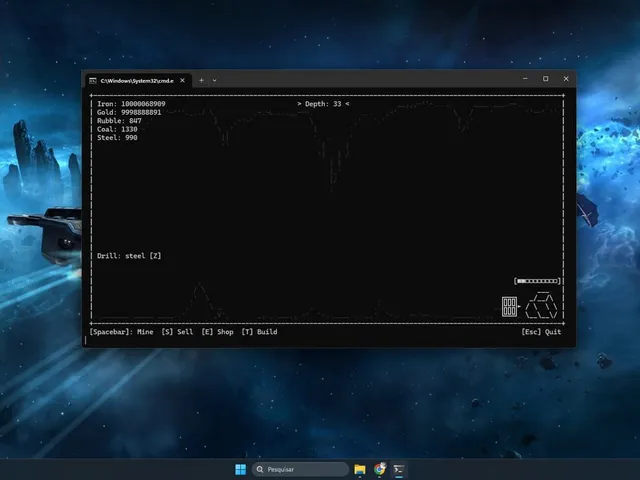Click the Pesquisar taskbar search box

pyautogui.click(x=300, y=469)
